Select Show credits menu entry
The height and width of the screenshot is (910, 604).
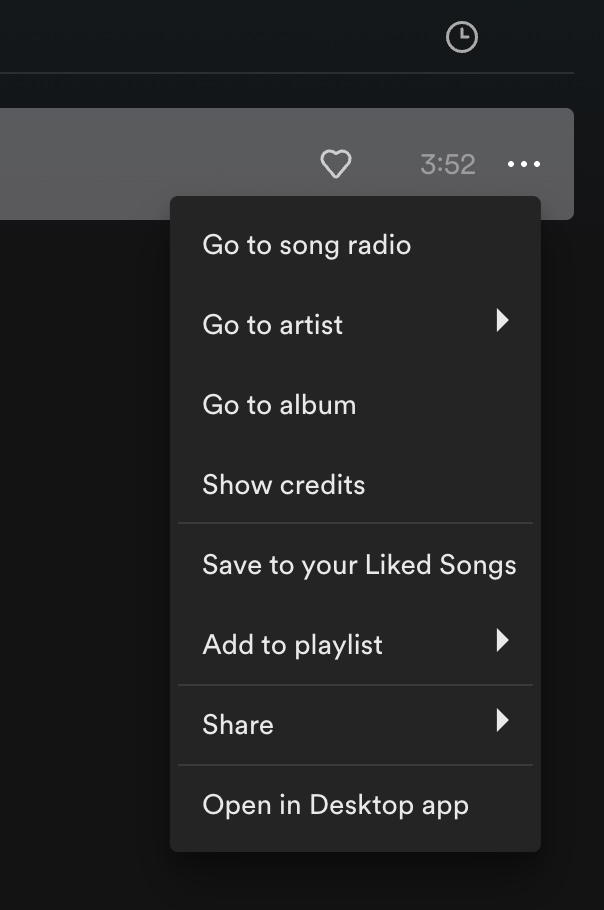pyautogui.click(x=284, y=485)
